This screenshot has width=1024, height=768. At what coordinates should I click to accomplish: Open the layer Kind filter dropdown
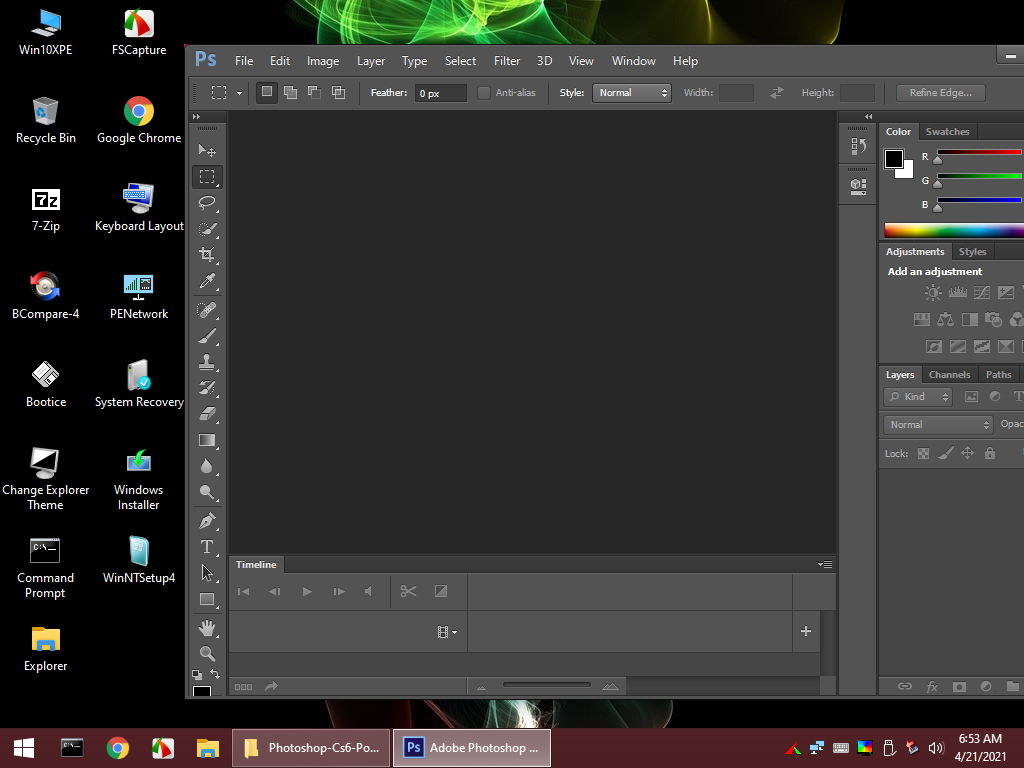pyautogui.click(x=918, y=396)
